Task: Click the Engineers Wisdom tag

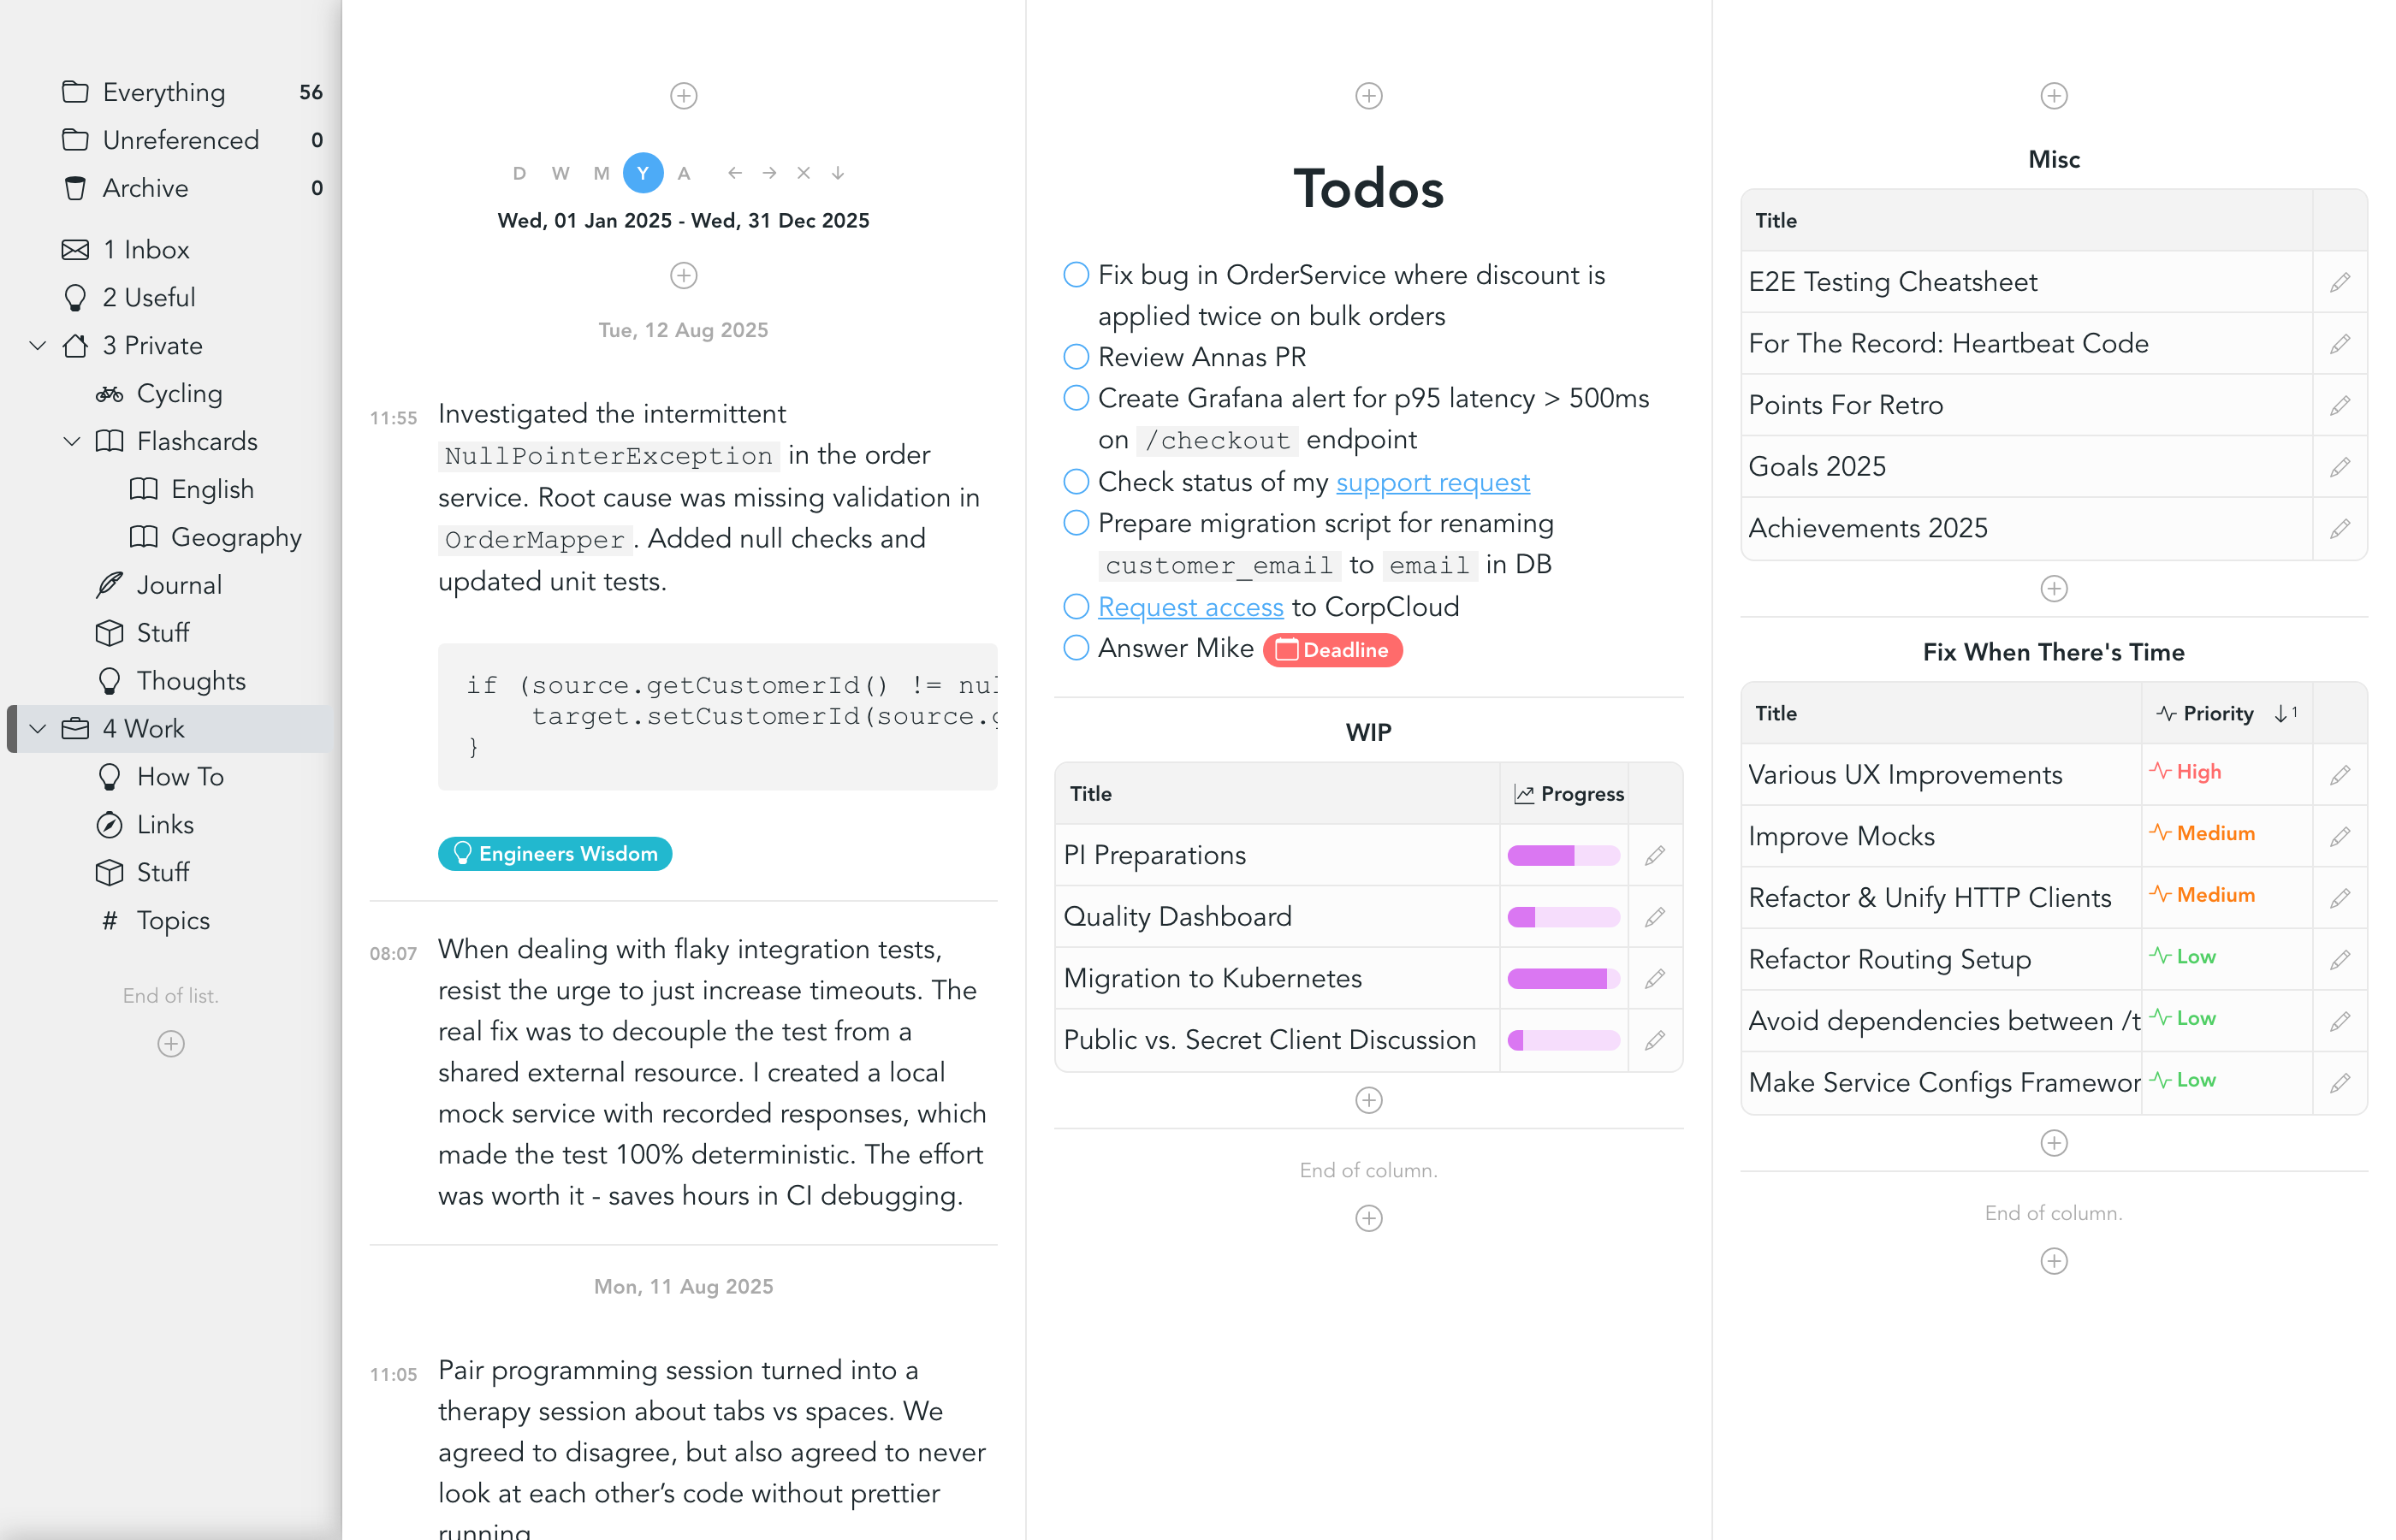Action: [555, 854]
